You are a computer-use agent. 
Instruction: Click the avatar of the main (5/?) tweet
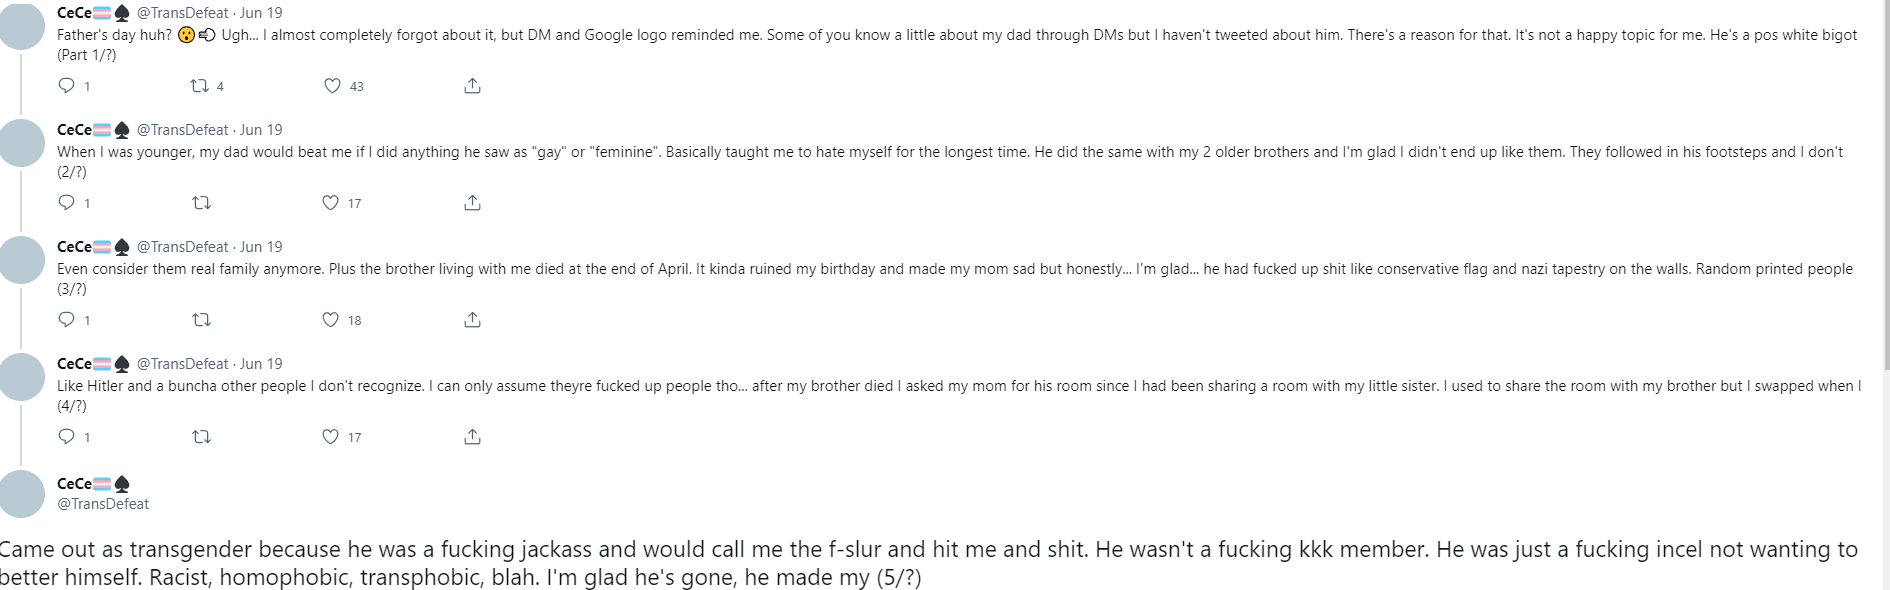[x=22, y=494]
